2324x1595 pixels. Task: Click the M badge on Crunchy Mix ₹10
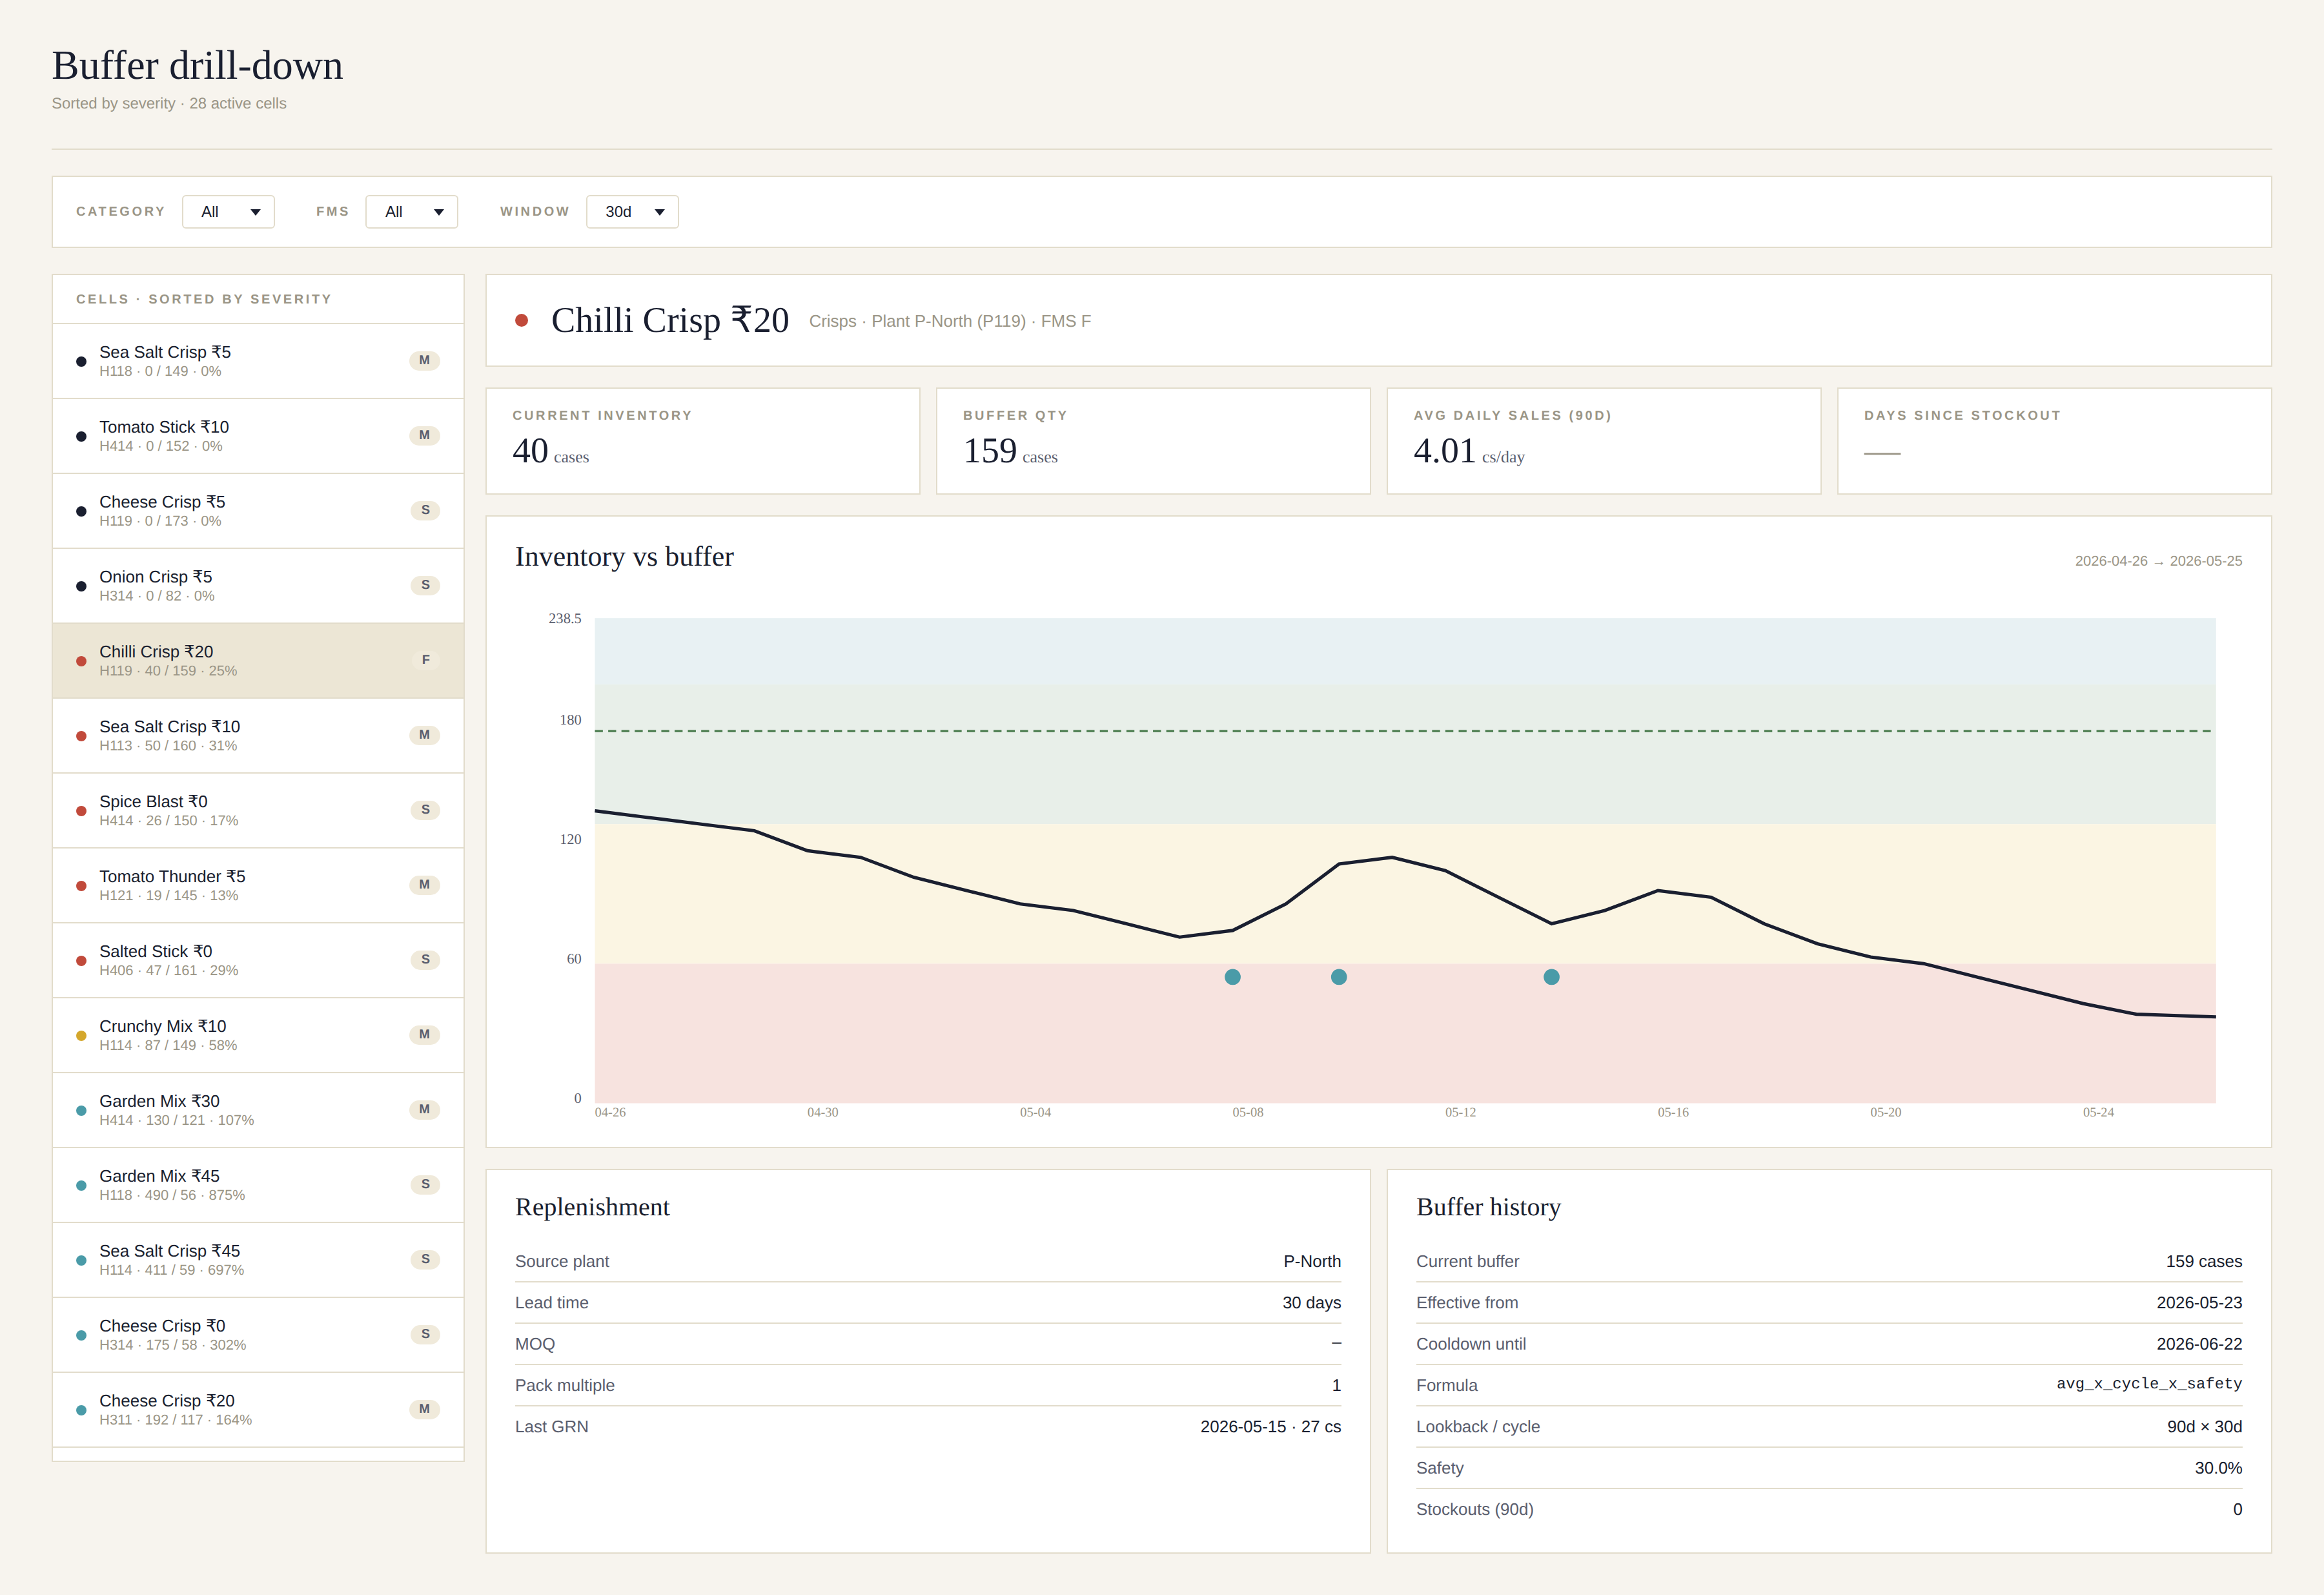point(425,1034)
